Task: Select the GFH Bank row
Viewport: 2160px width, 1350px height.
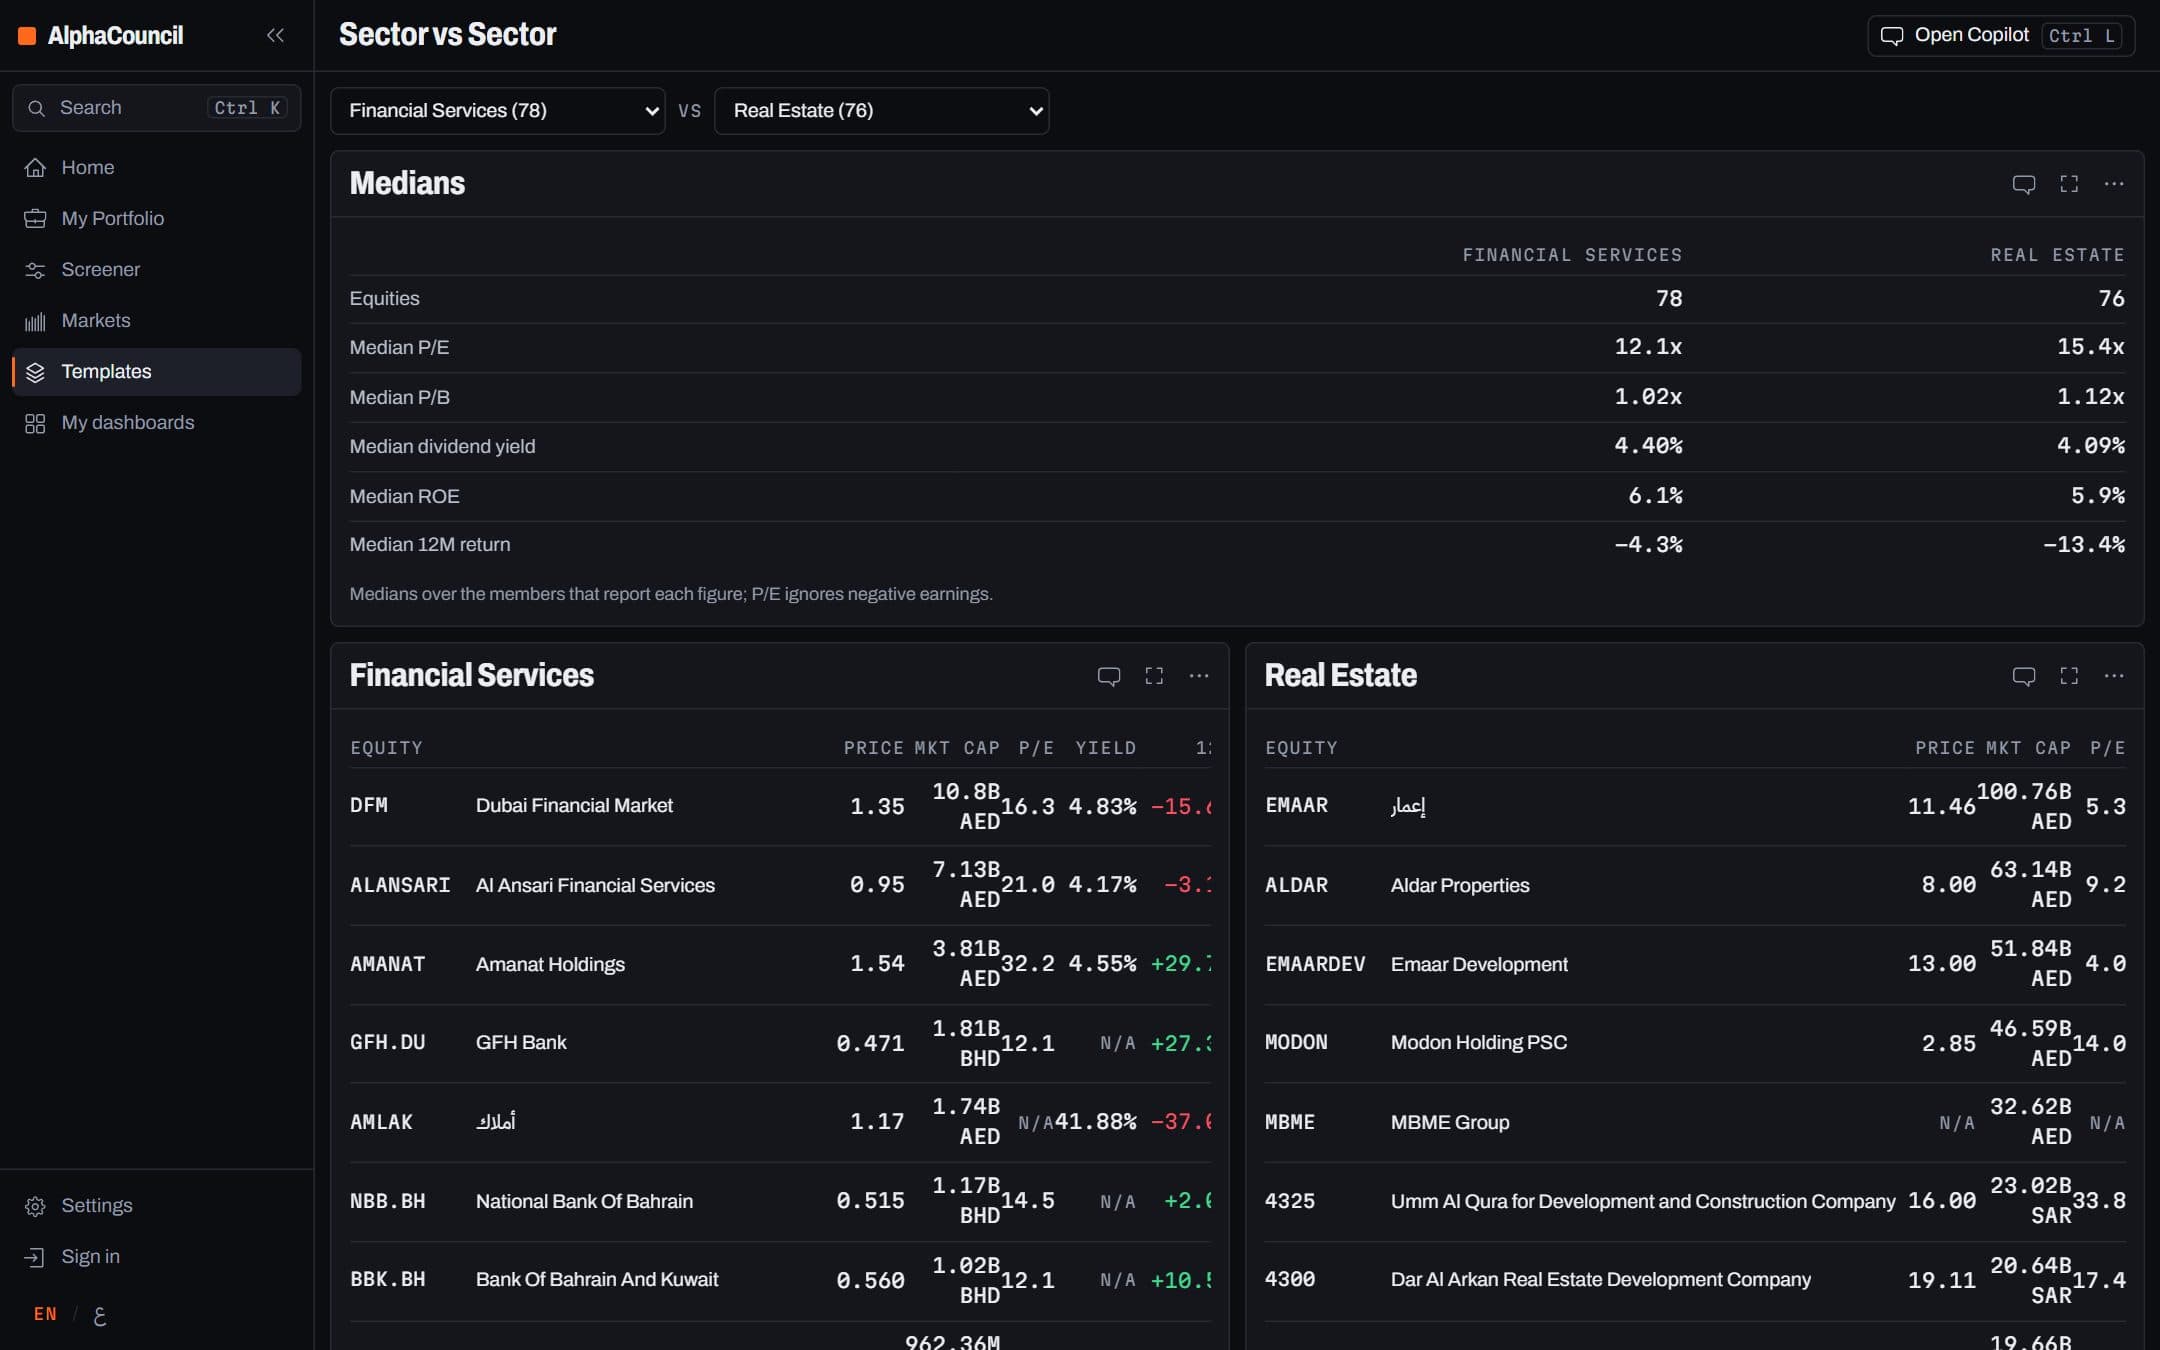Action: pos(780,1044)
